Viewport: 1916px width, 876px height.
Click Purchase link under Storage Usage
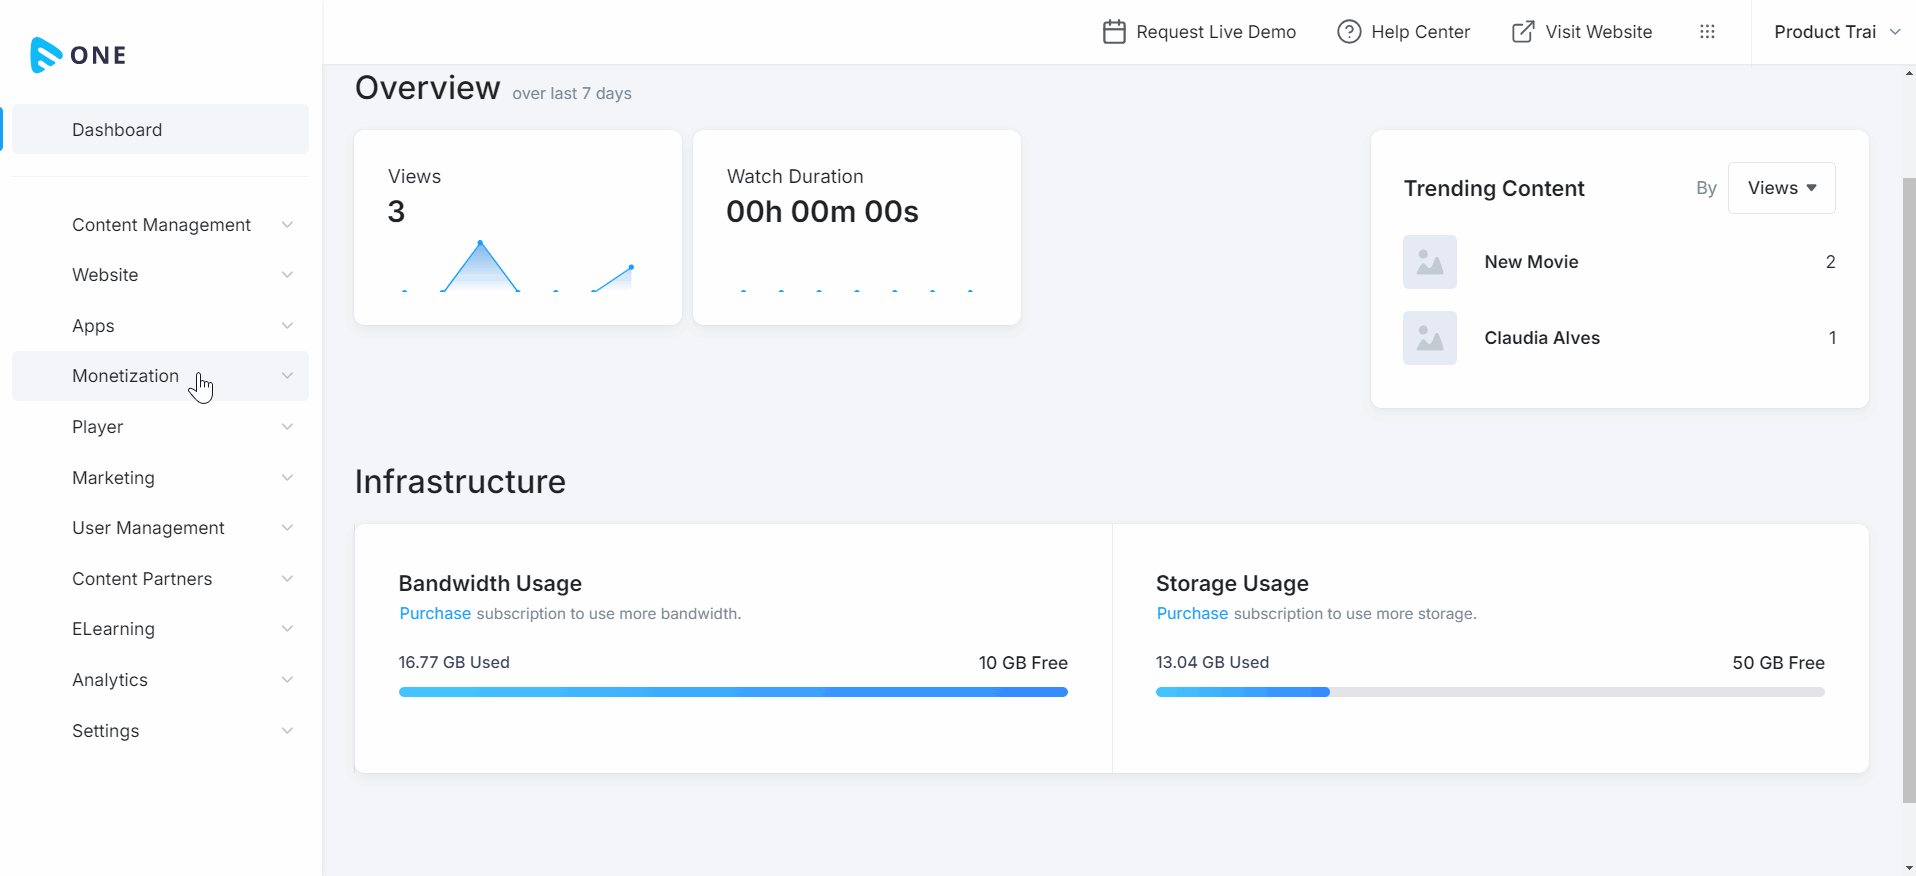click(x=1192, y=614)
